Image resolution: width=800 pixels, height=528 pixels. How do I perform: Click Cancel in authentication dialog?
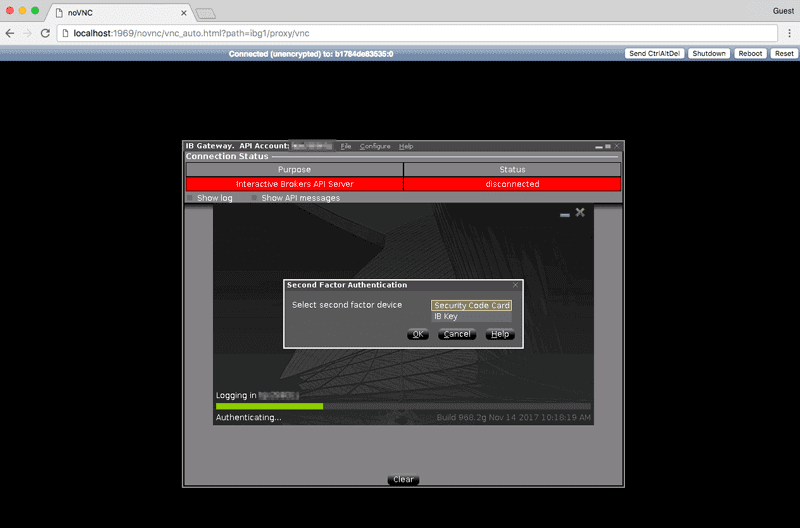point(457,334)
